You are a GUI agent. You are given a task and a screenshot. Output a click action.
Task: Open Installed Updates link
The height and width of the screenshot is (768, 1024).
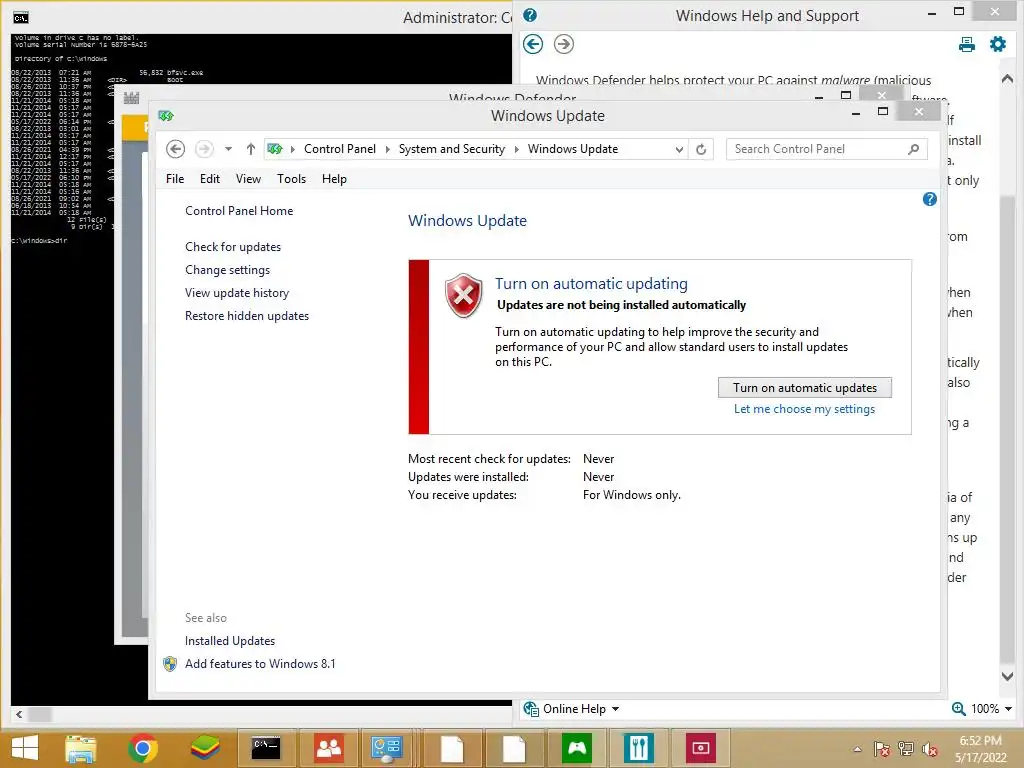tap(230, 641)
